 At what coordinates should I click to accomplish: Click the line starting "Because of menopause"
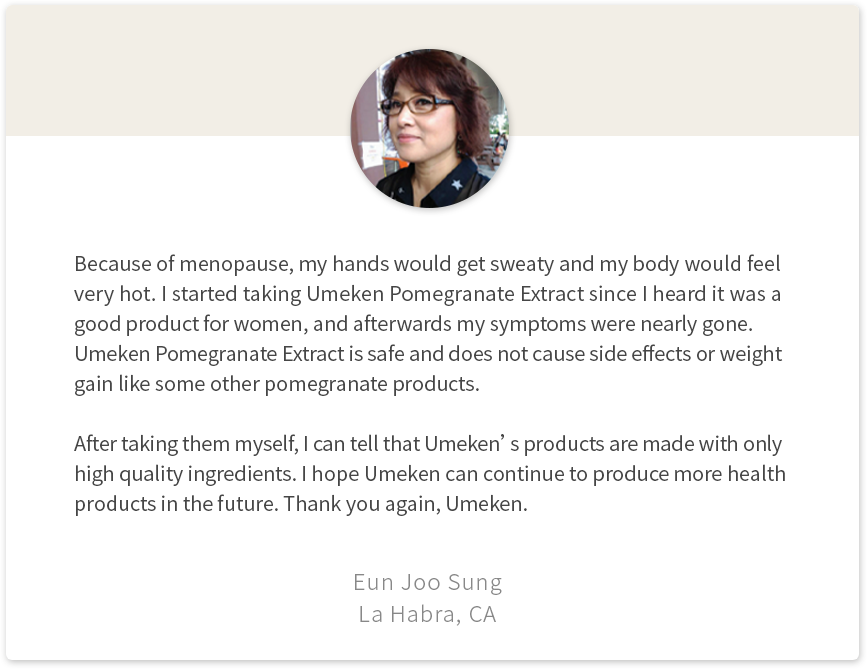tap(427, 265)
